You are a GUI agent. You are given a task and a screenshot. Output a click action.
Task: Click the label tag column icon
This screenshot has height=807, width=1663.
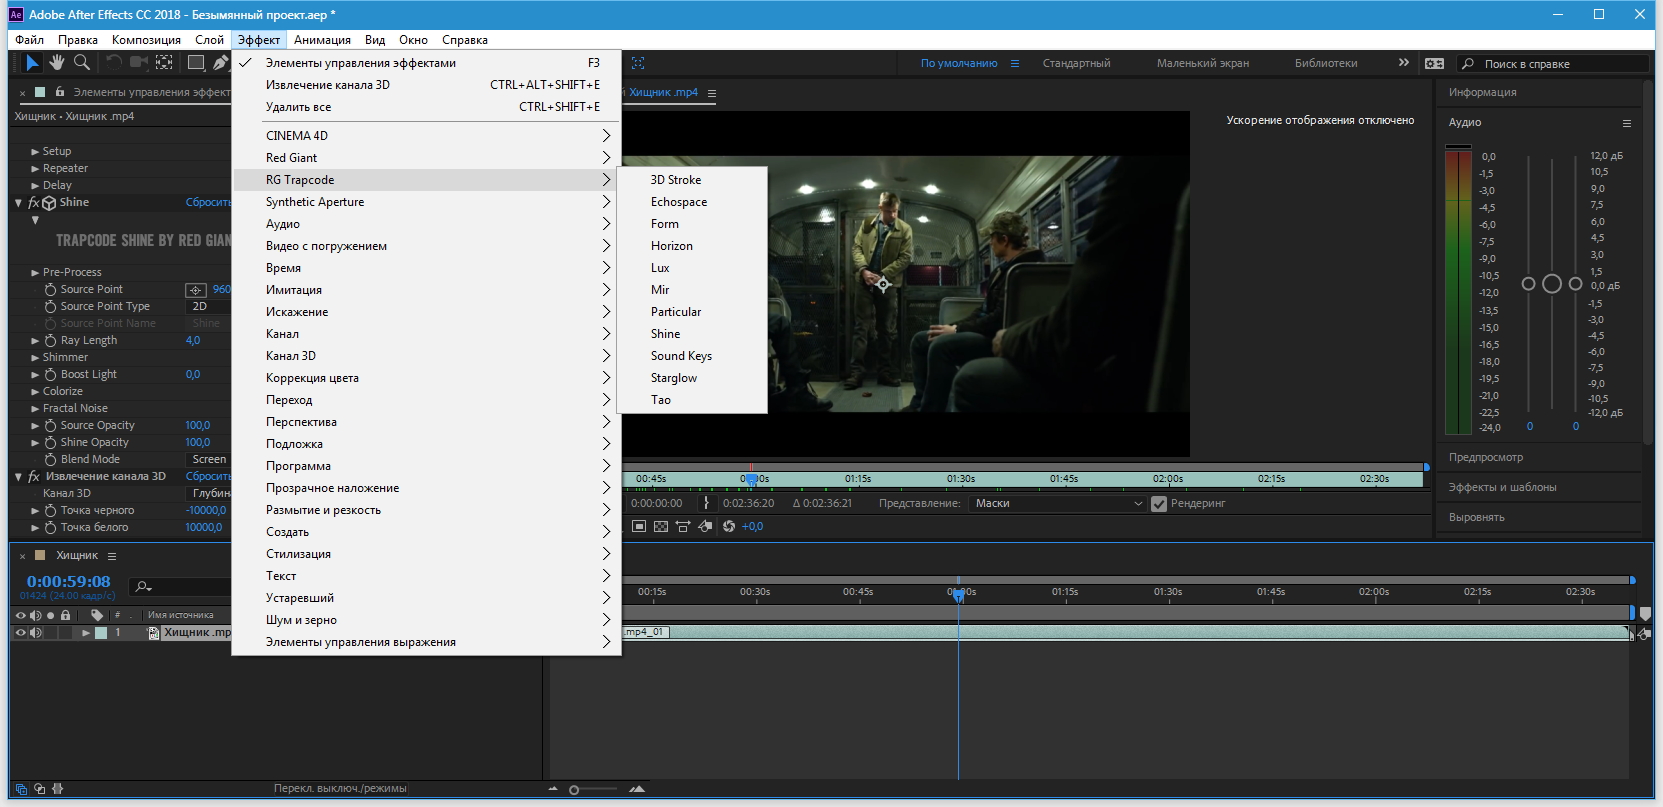point(96,615)
